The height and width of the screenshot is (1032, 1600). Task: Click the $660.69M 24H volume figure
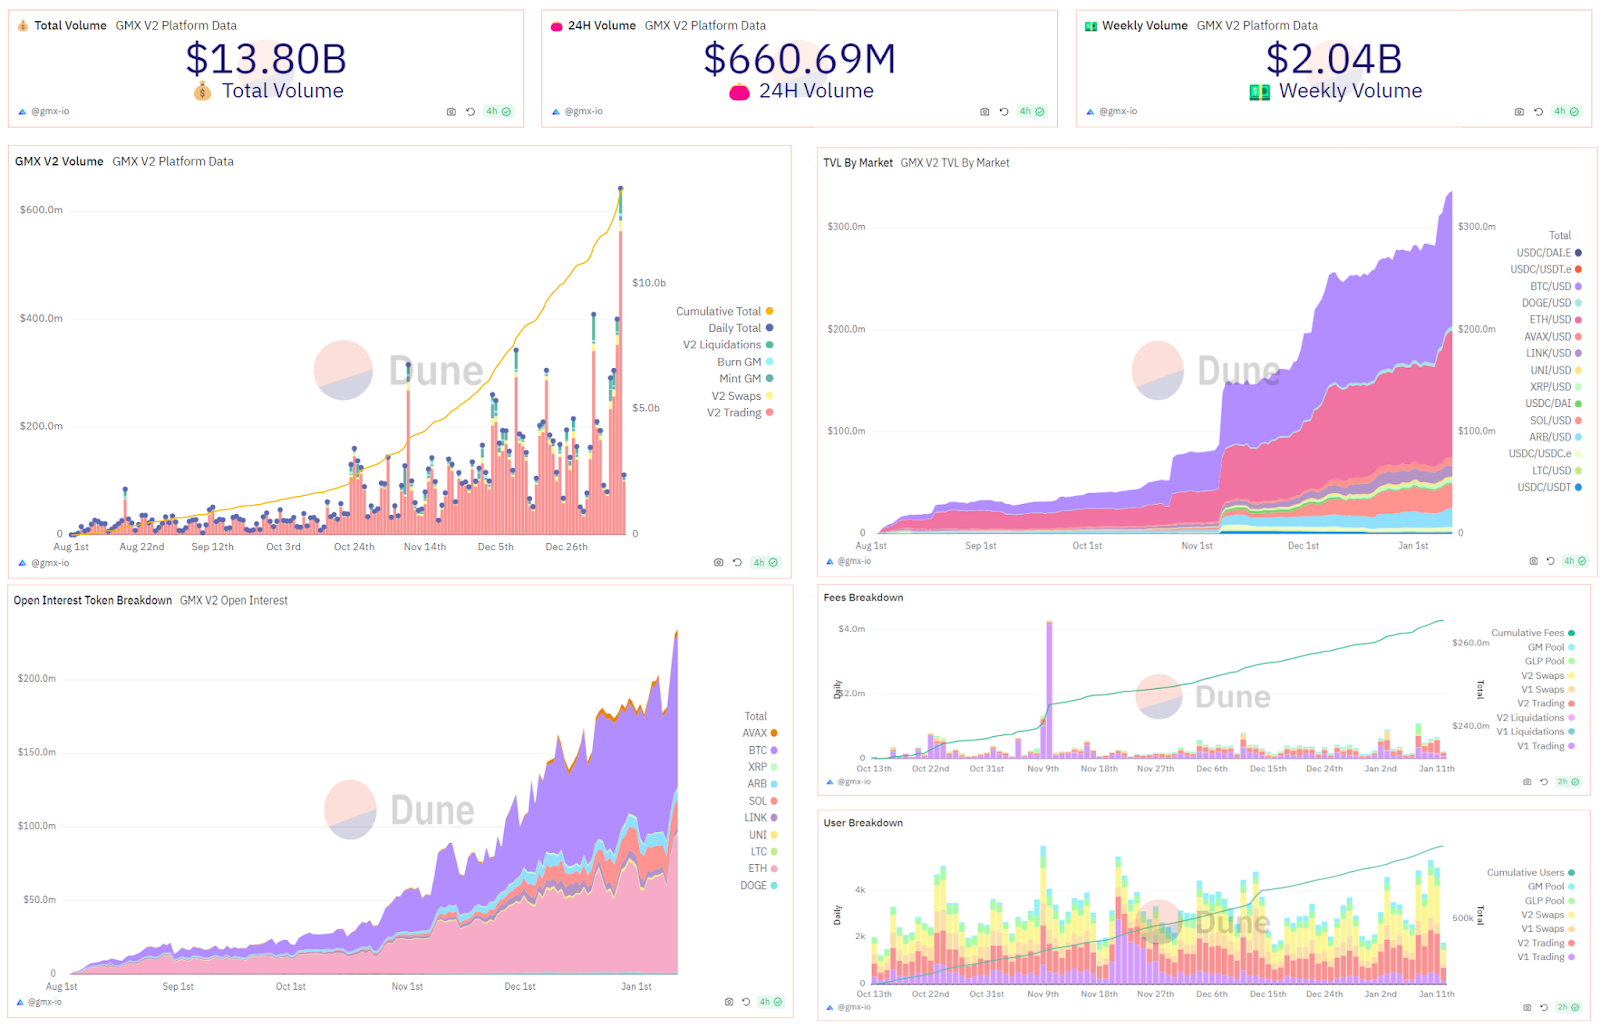pos(800,59)
